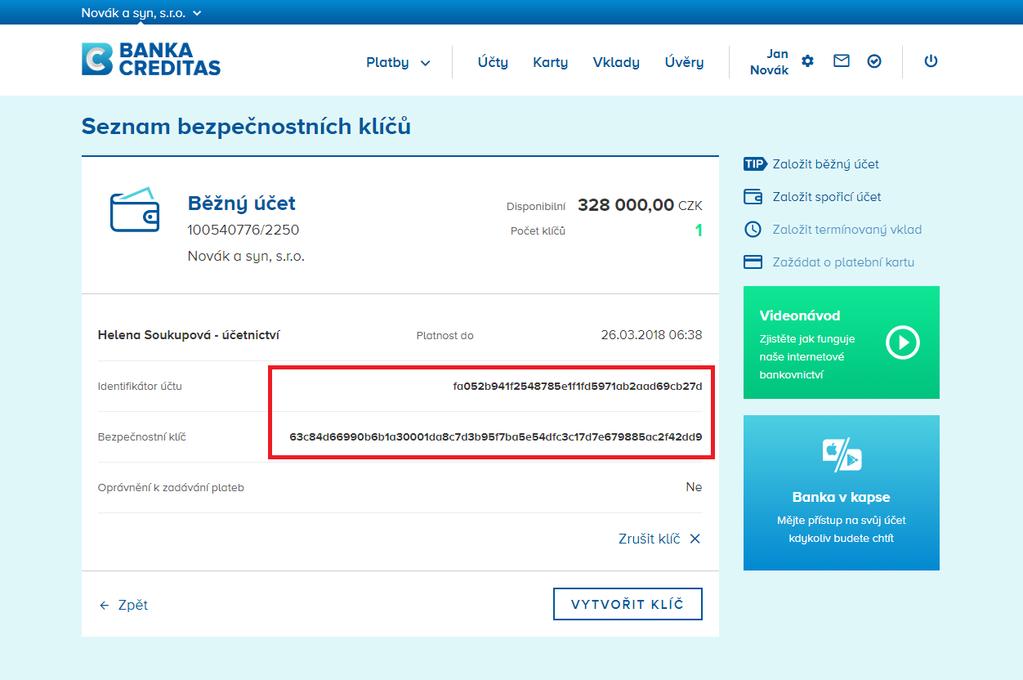Click the Banka Creditas logo
Image resolution: width=1023 pixels, height=680 pixels.
151,59
